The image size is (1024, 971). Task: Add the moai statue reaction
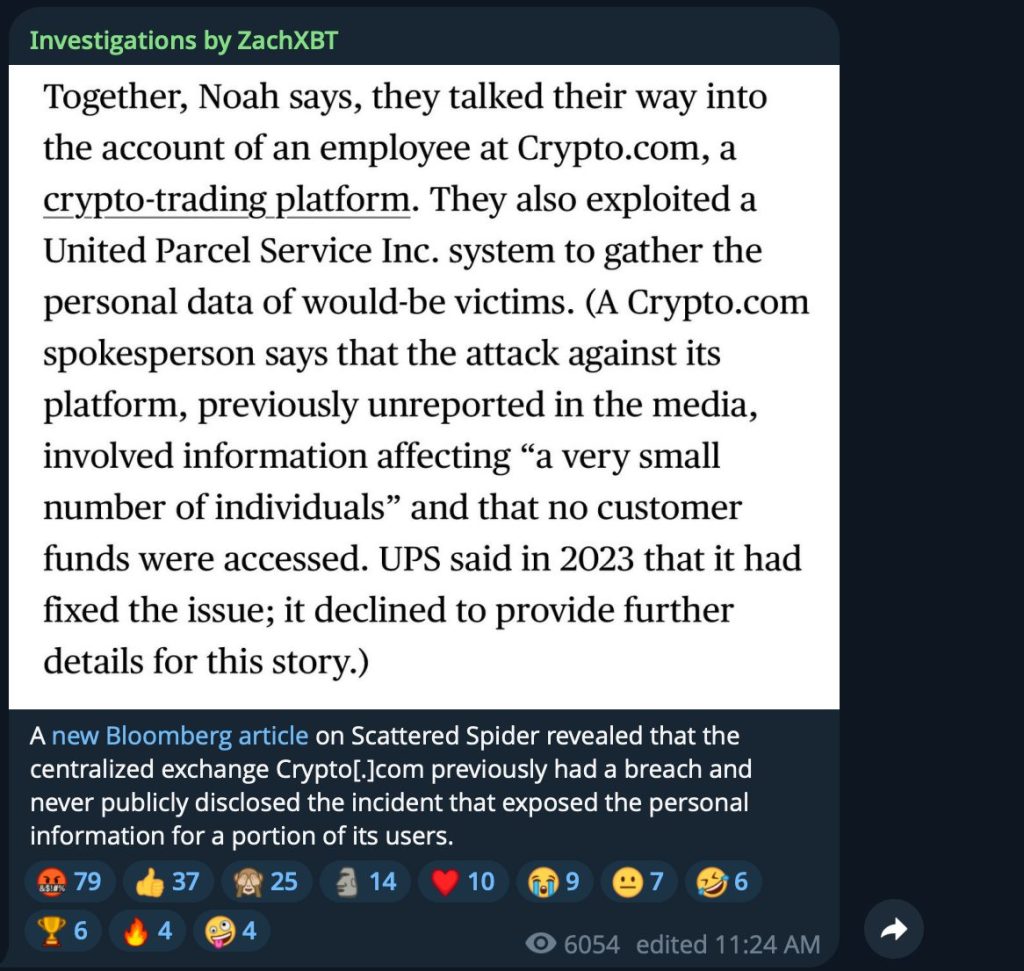(x=364, y=881)
